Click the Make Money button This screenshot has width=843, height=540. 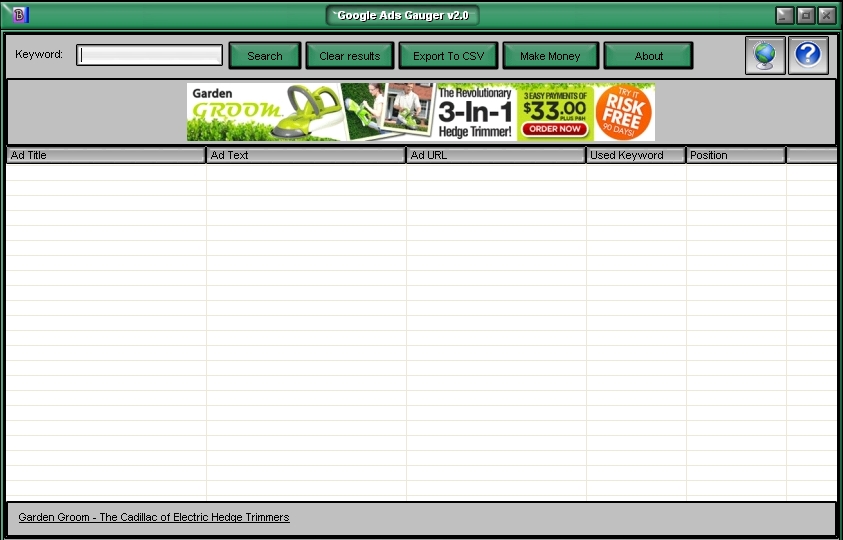pos(551,56)
